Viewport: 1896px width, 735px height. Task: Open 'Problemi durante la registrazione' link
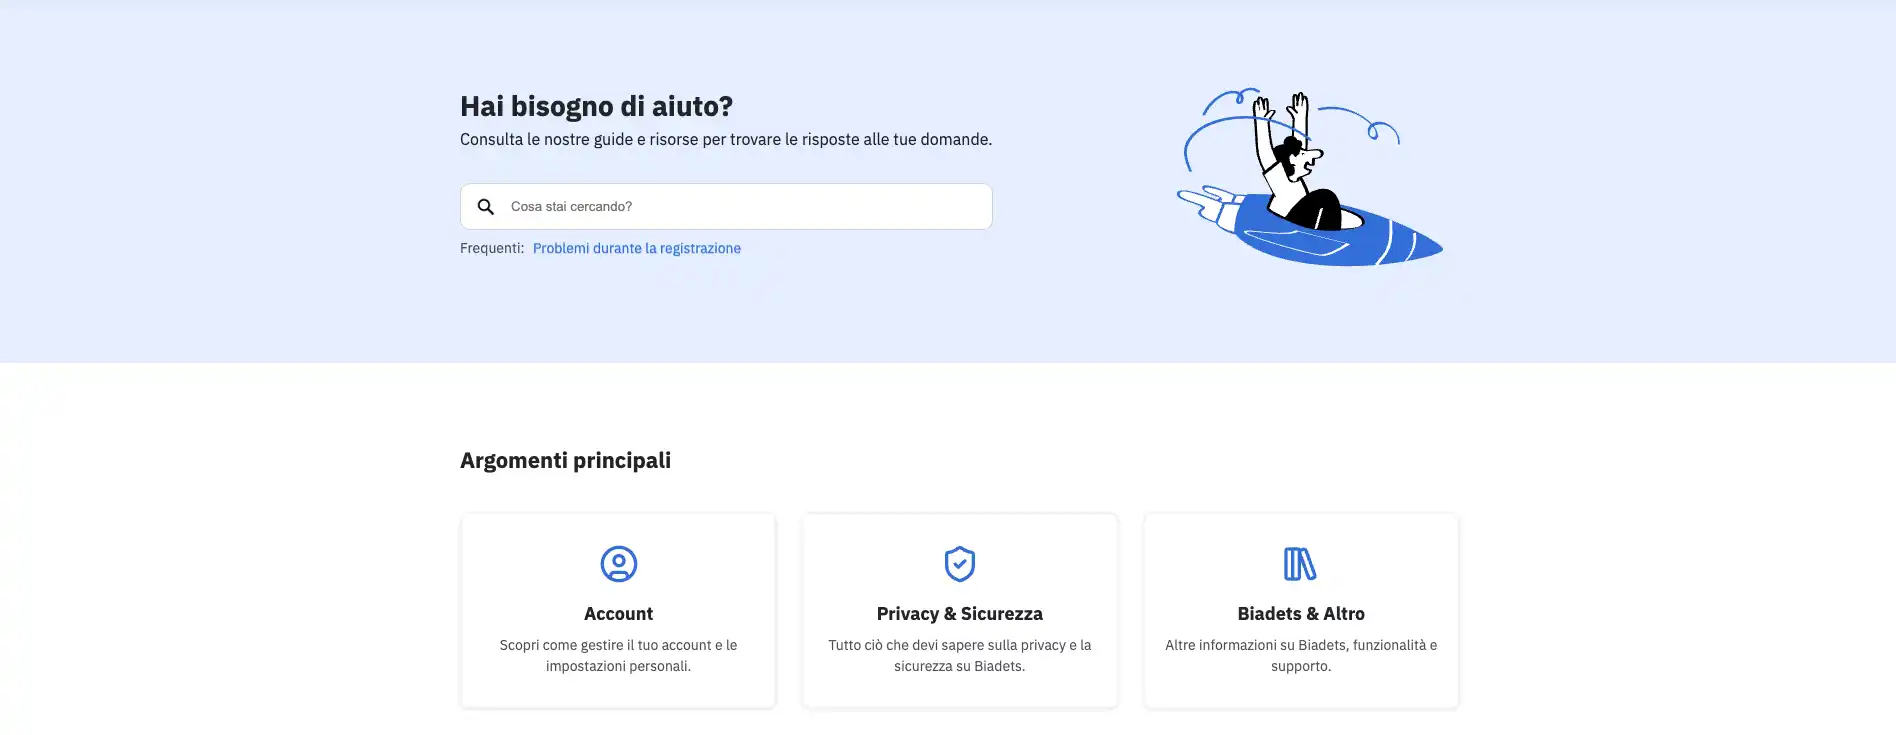[x=637, y=248]
